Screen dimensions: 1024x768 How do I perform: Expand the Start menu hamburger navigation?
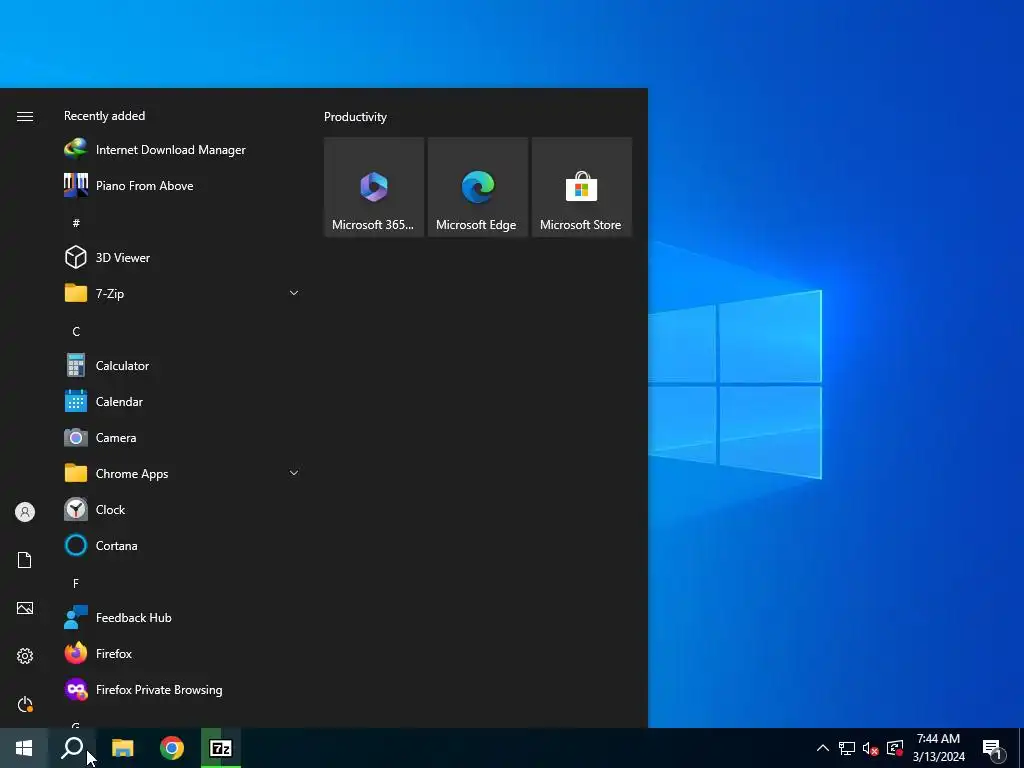point(25,116)
